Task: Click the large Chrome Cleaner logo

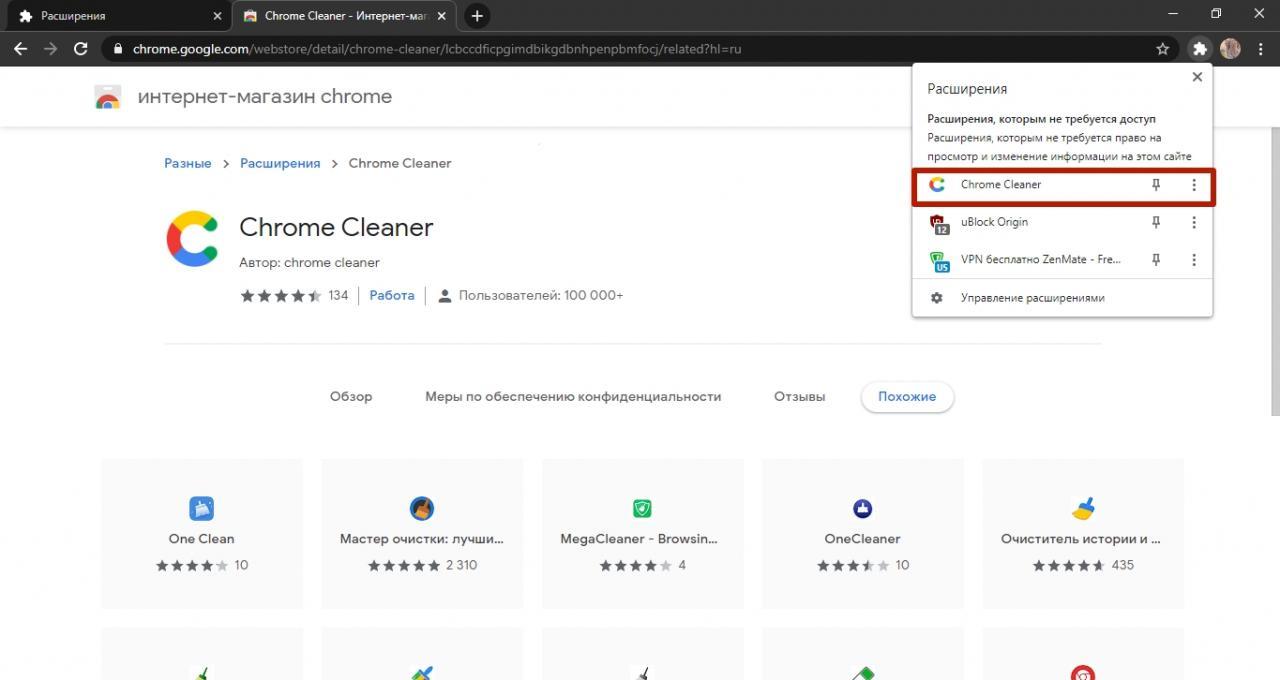Action: 193,239
